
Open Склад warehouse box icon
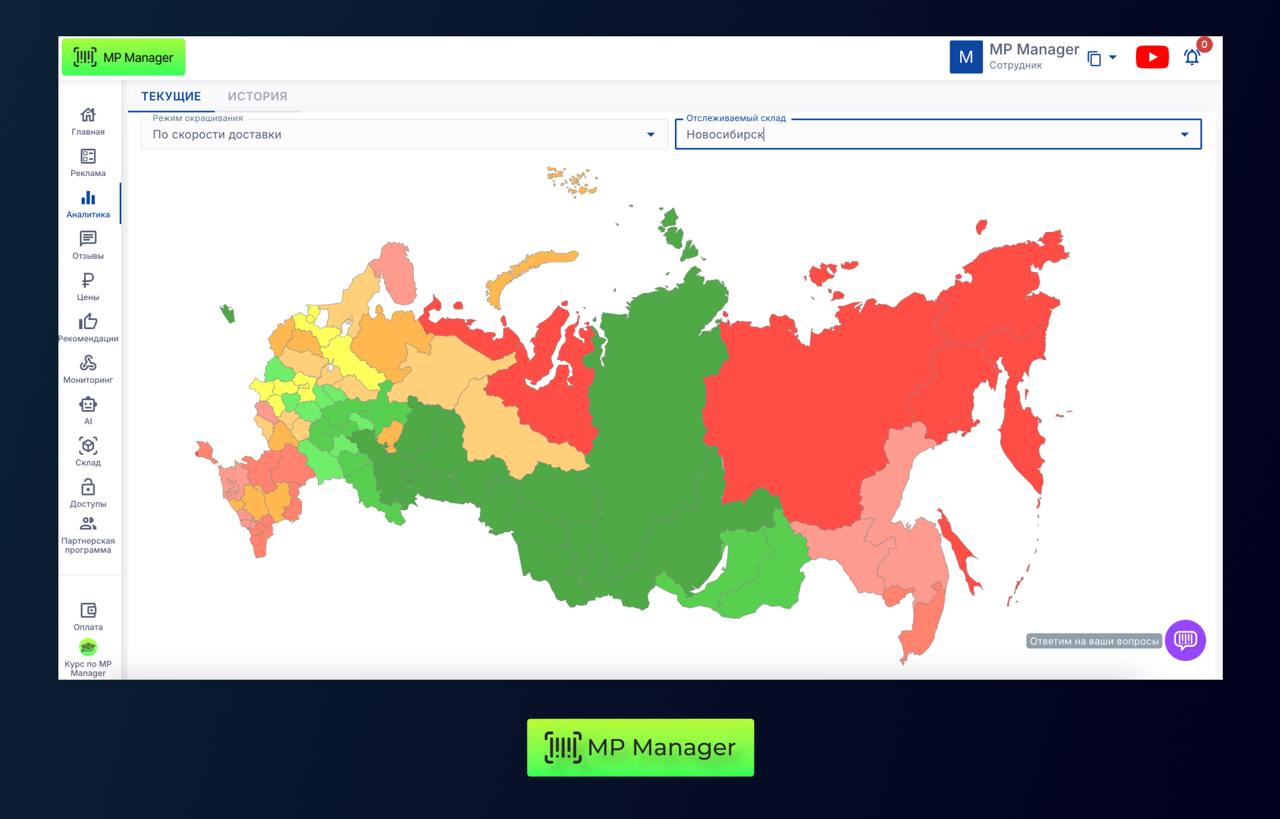tap(88, 446)
